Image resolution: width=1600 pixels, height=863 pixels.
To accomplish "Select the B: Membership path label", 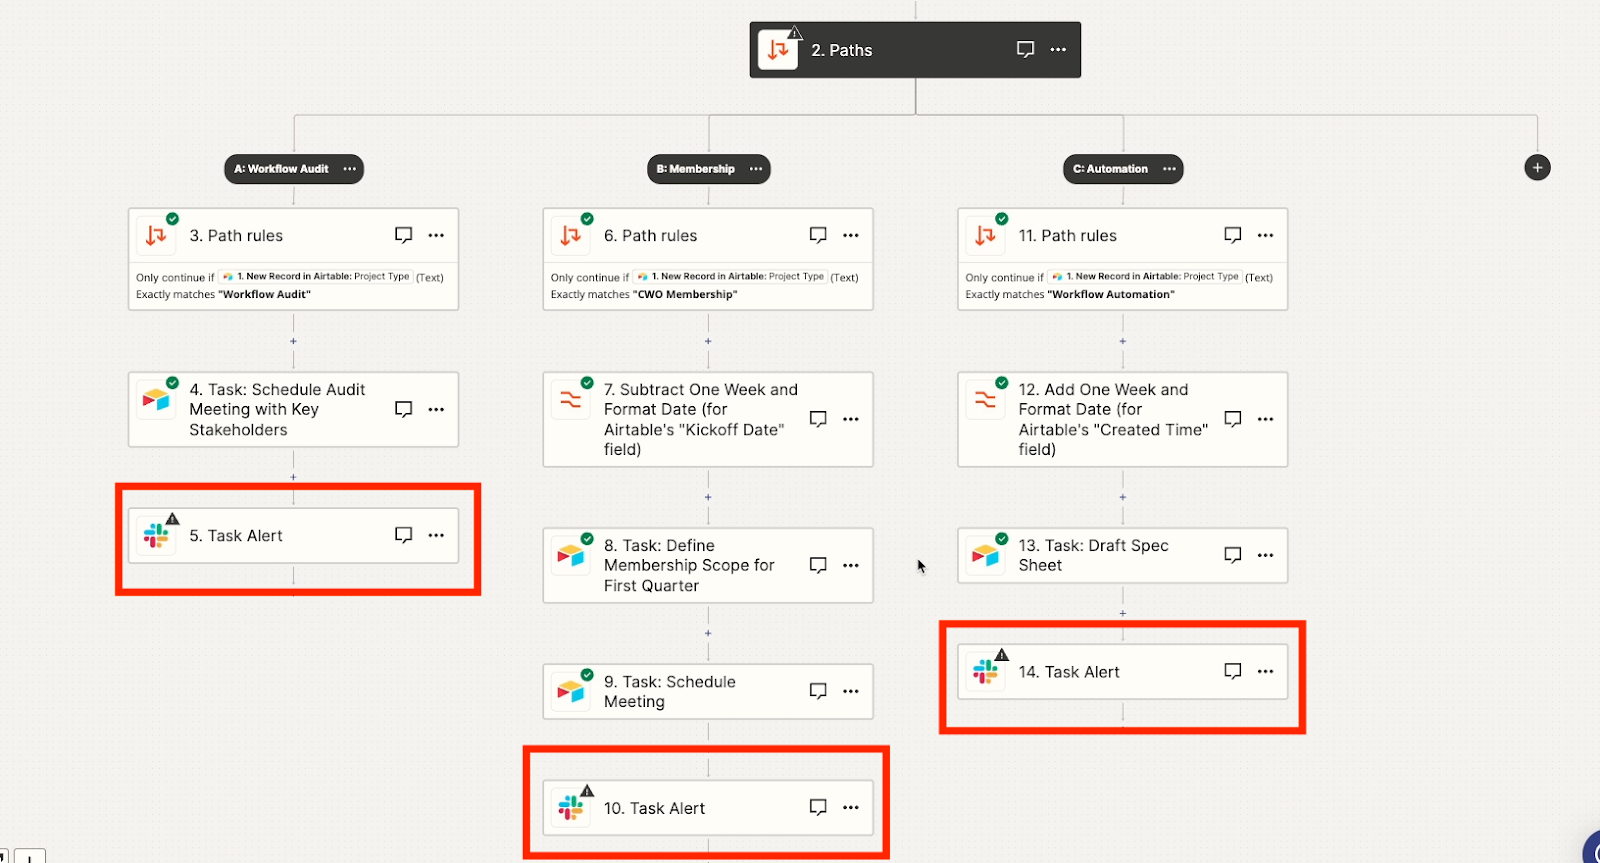I will point(695,169).
